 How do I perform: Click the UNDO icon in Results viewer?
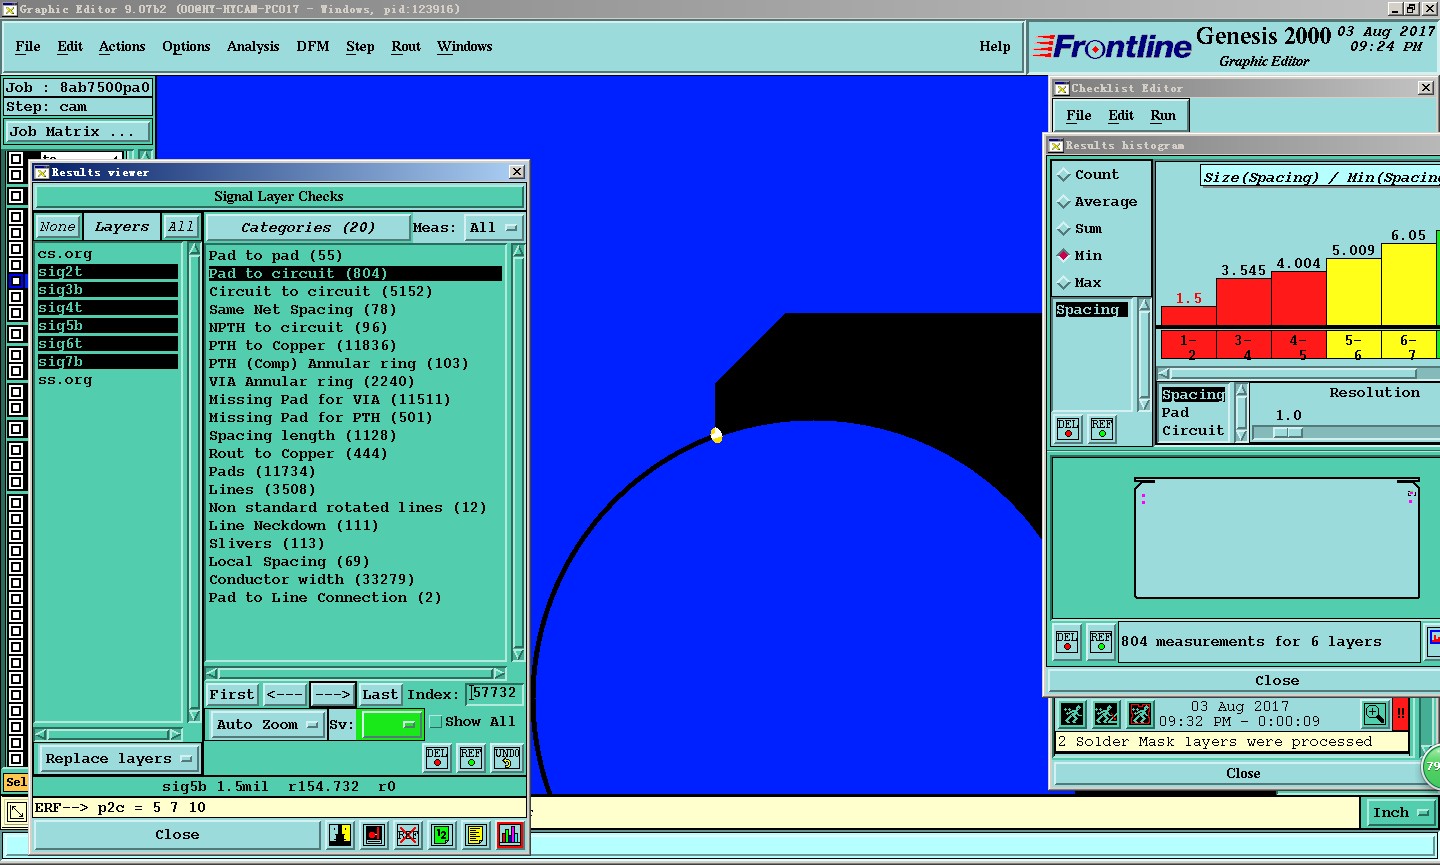[x=507, y=758]
